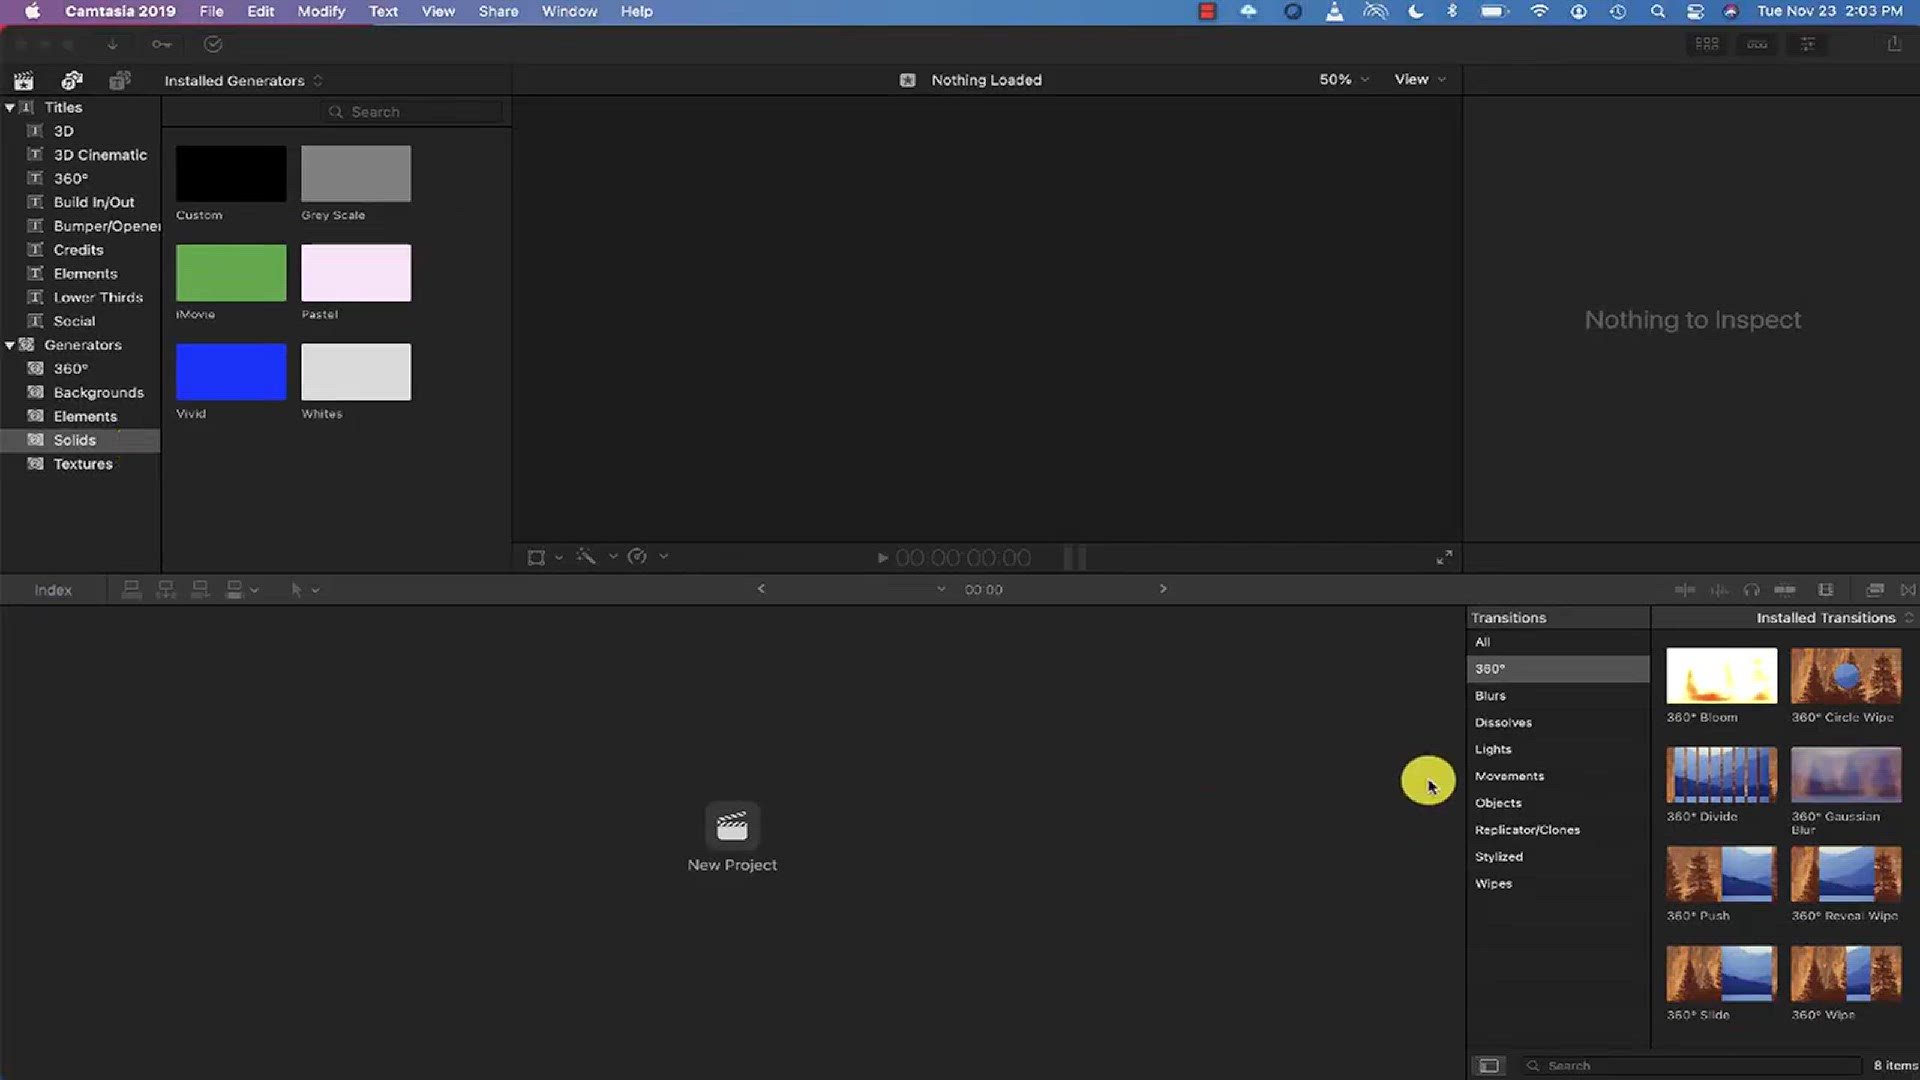Click the Insert clip icon

point(166,590)
